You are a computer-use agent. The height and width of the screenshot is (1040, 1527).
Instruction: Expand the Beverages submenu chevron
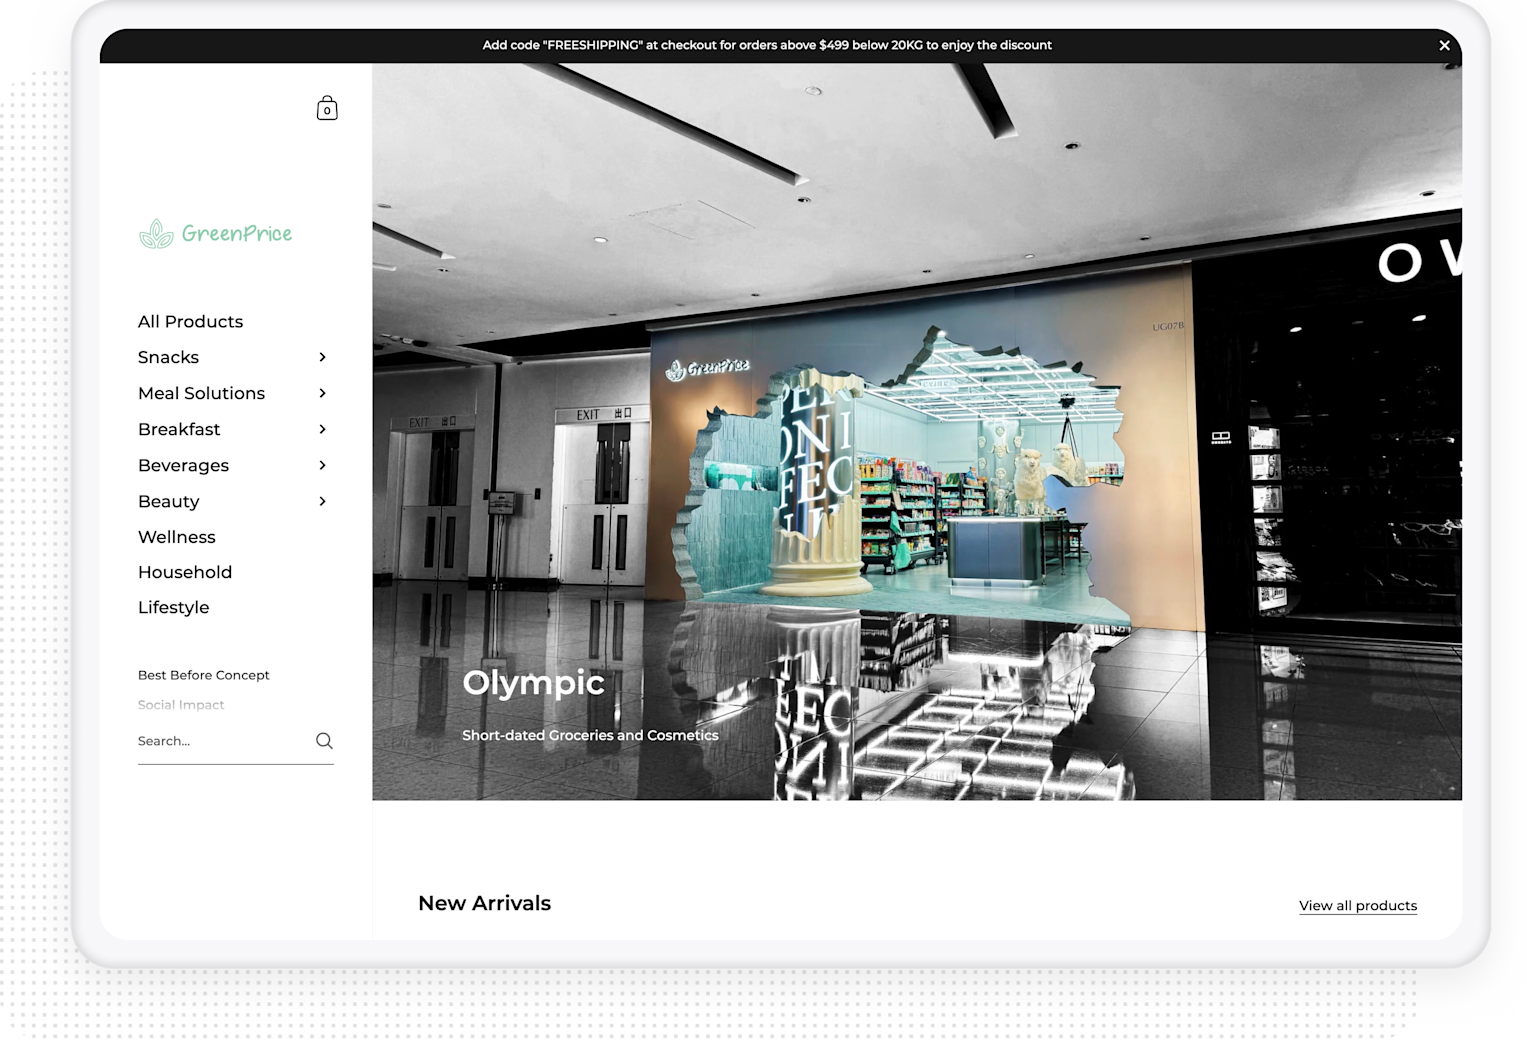(x=322, y=465)
